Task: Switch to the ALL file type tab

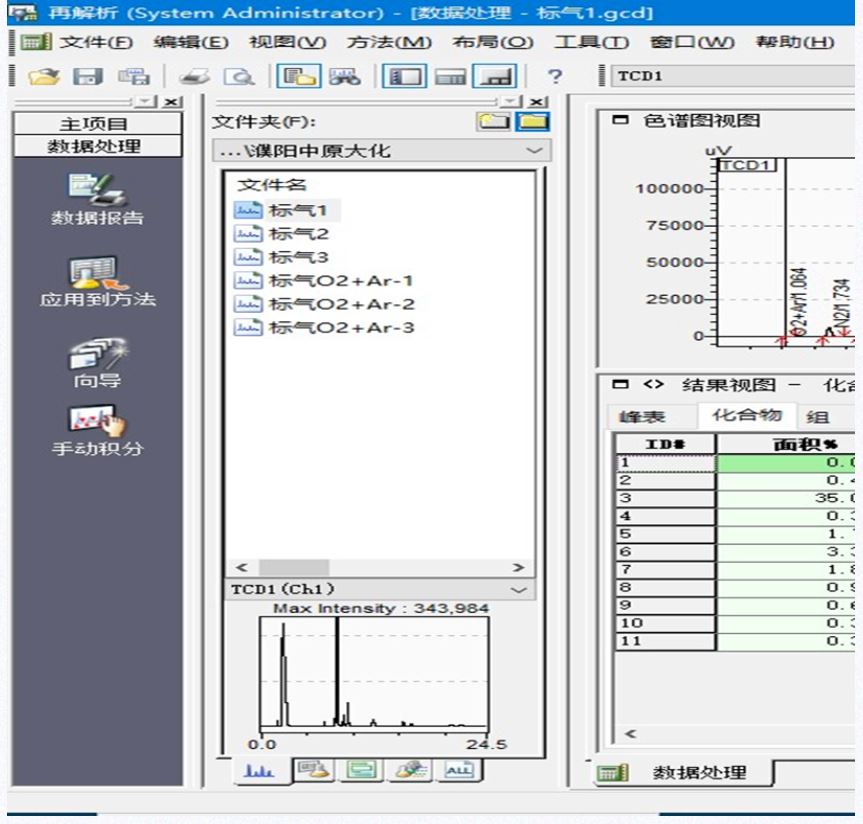Action: coord(458,769)
